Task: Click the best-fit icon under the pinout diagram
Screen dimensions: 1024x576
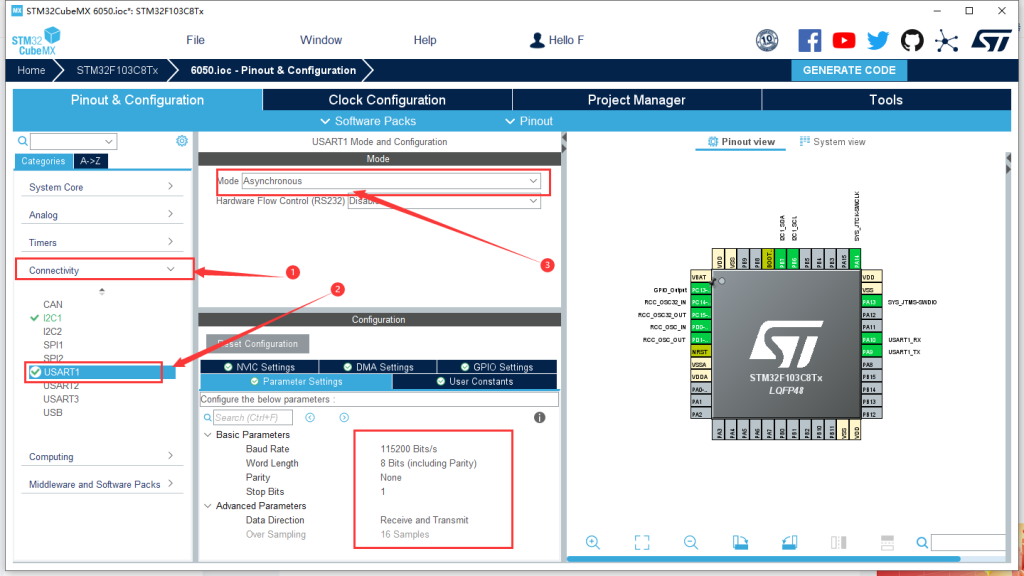Action: [x=641, y=542]
